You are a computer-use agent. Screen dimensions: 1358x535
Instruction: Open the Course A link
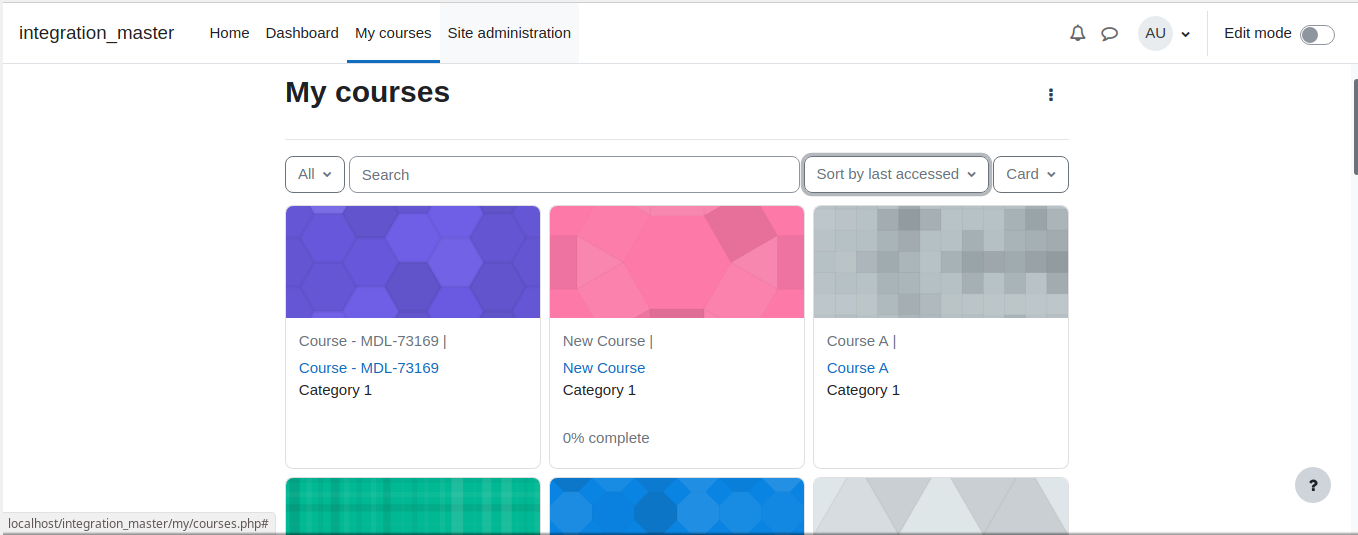tap(858, 368)
